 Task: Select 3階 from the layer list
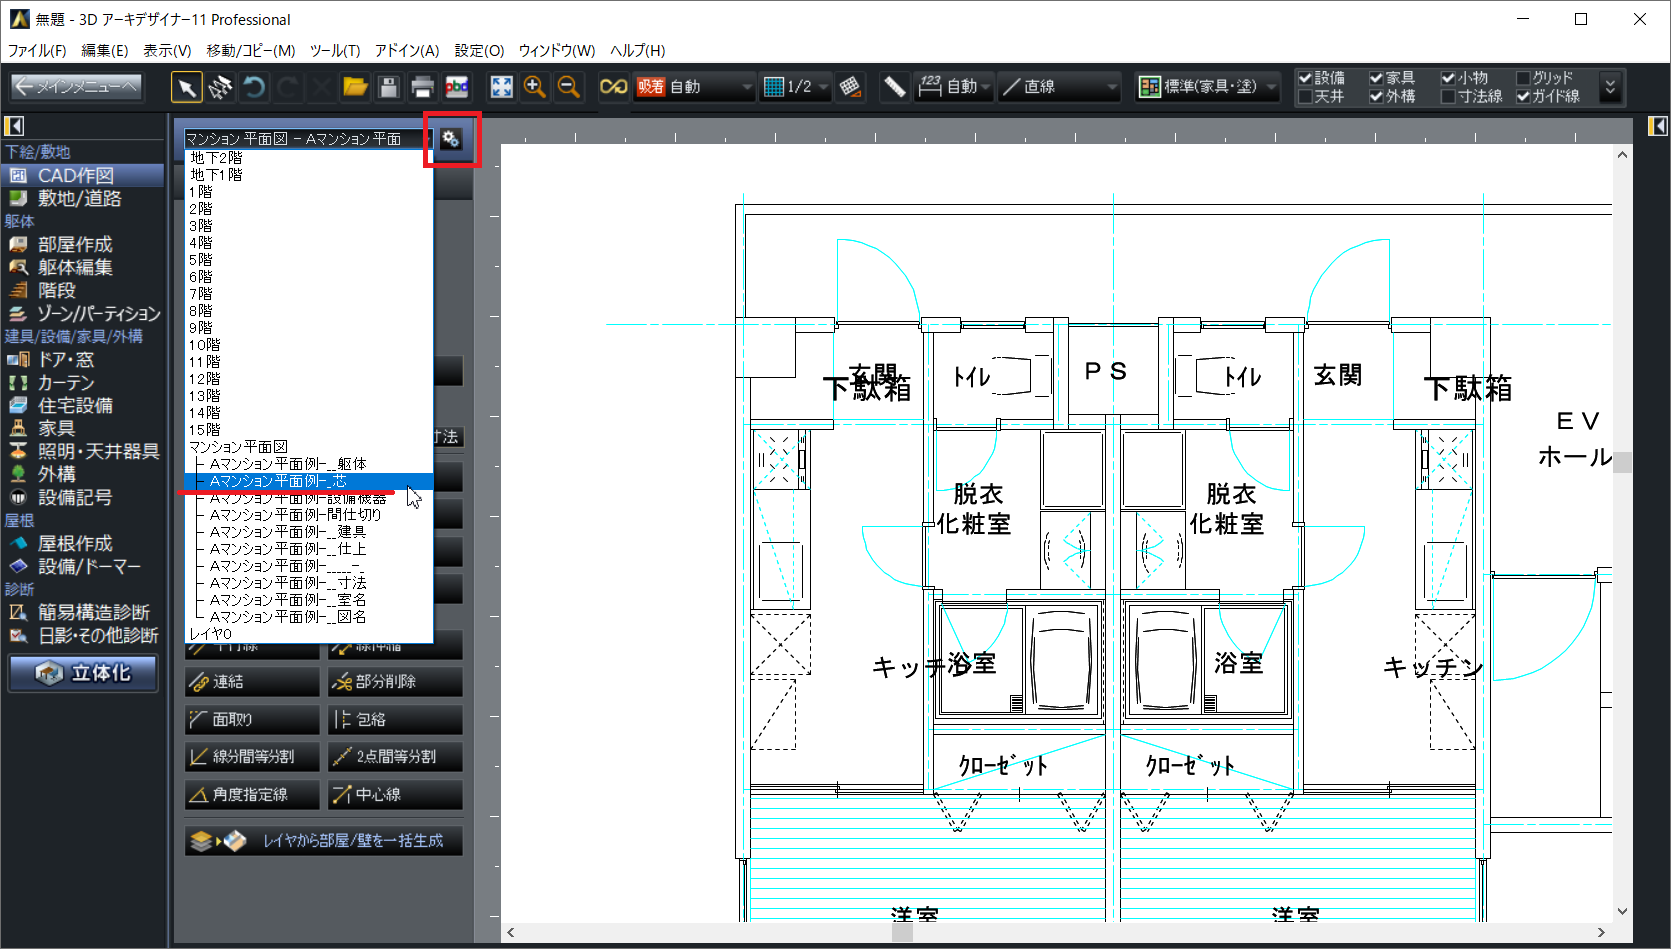[201, 226]
